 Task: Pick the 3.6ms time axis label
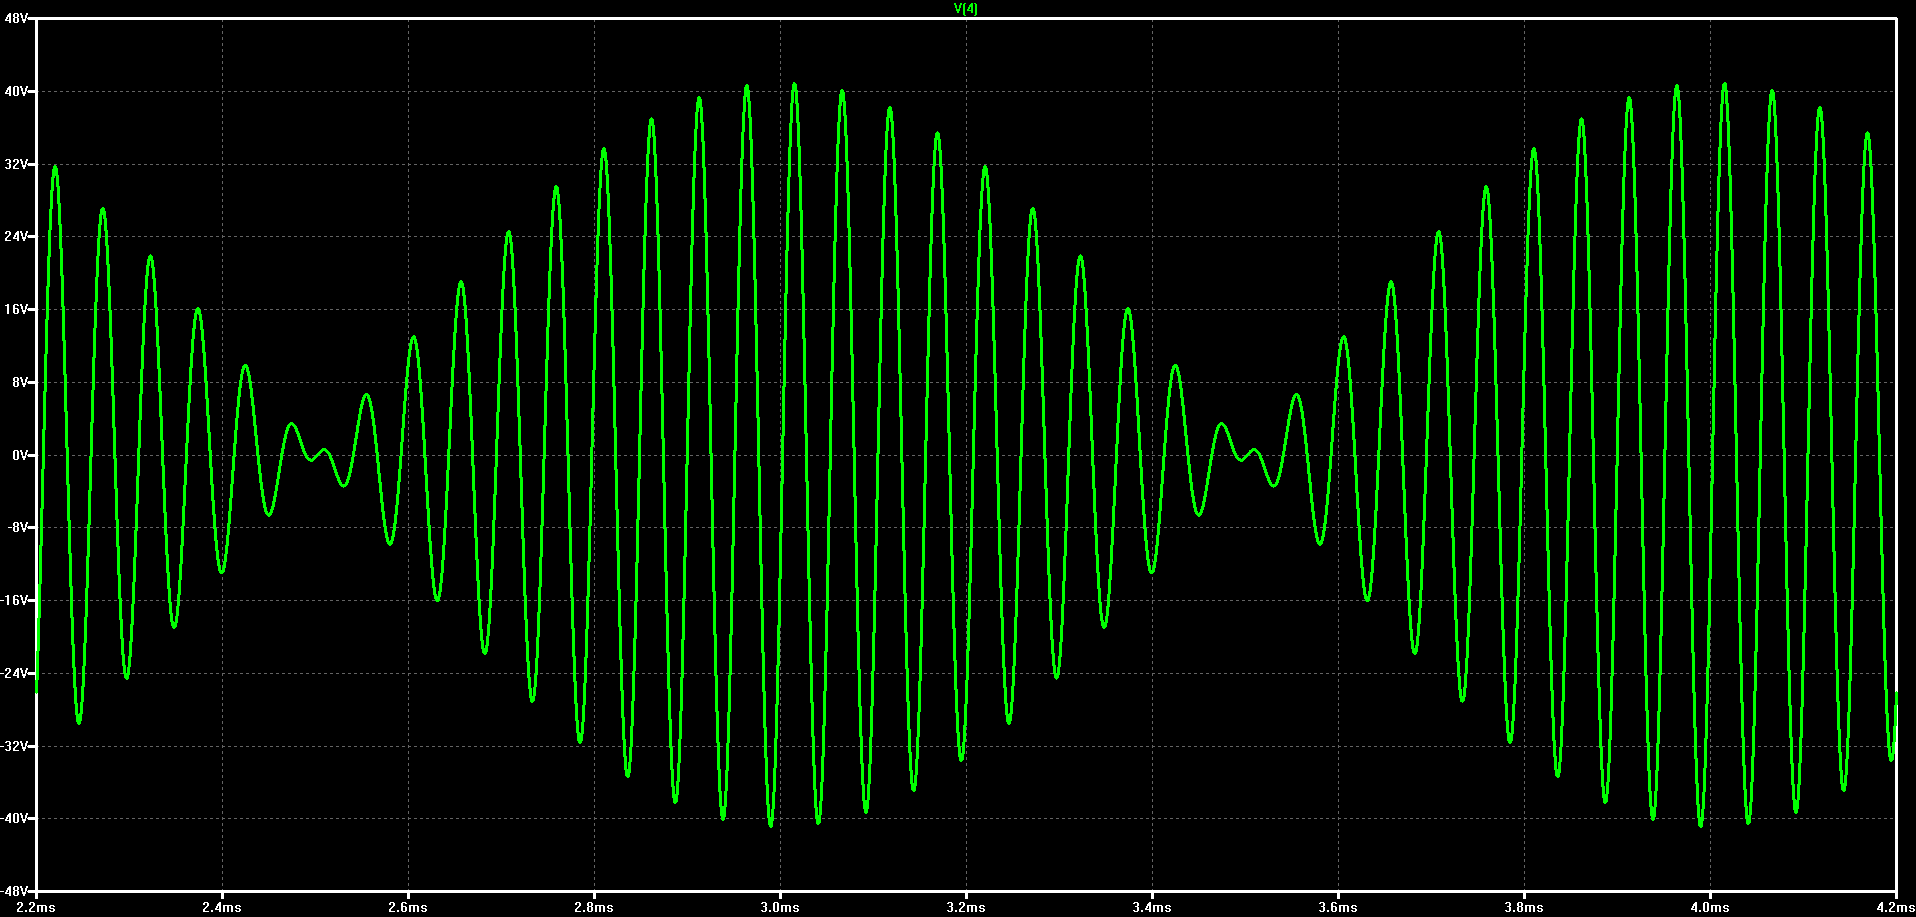coord(1338,907)
